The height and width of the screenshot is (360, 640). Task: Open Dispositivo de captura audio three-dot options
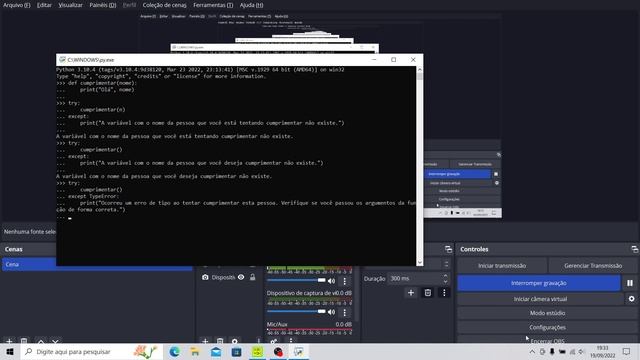click(344, 312)
